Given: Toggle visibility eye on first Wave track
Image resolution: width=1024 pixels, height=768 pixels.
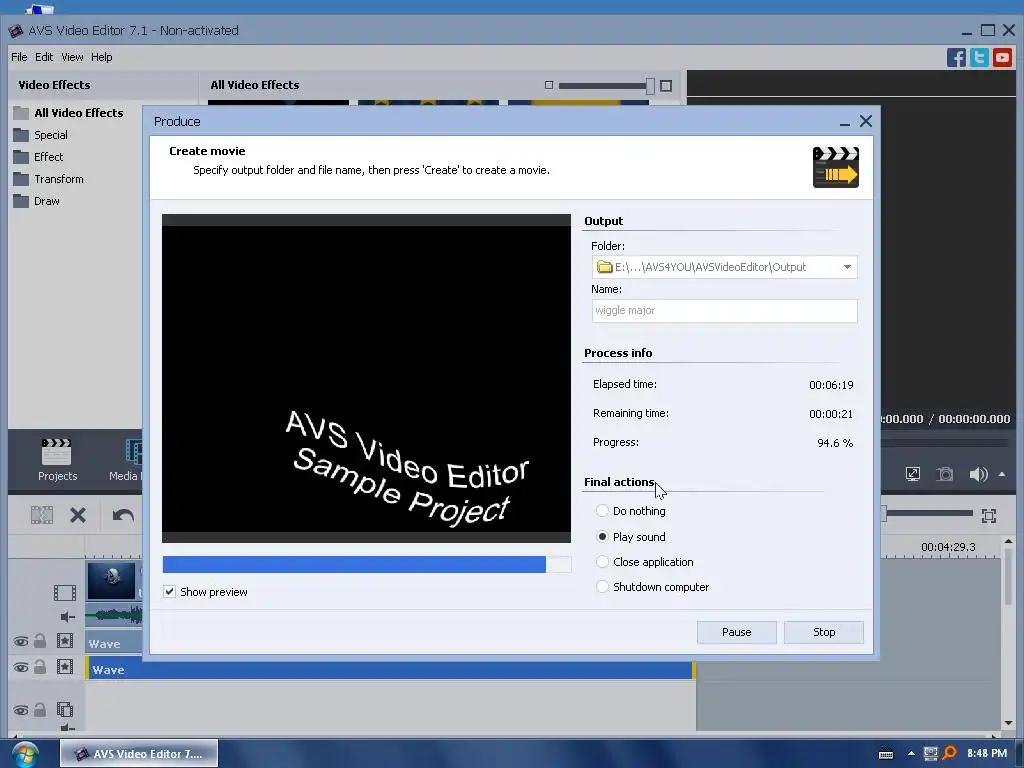Looking at the screenshot, I should 21,641.
